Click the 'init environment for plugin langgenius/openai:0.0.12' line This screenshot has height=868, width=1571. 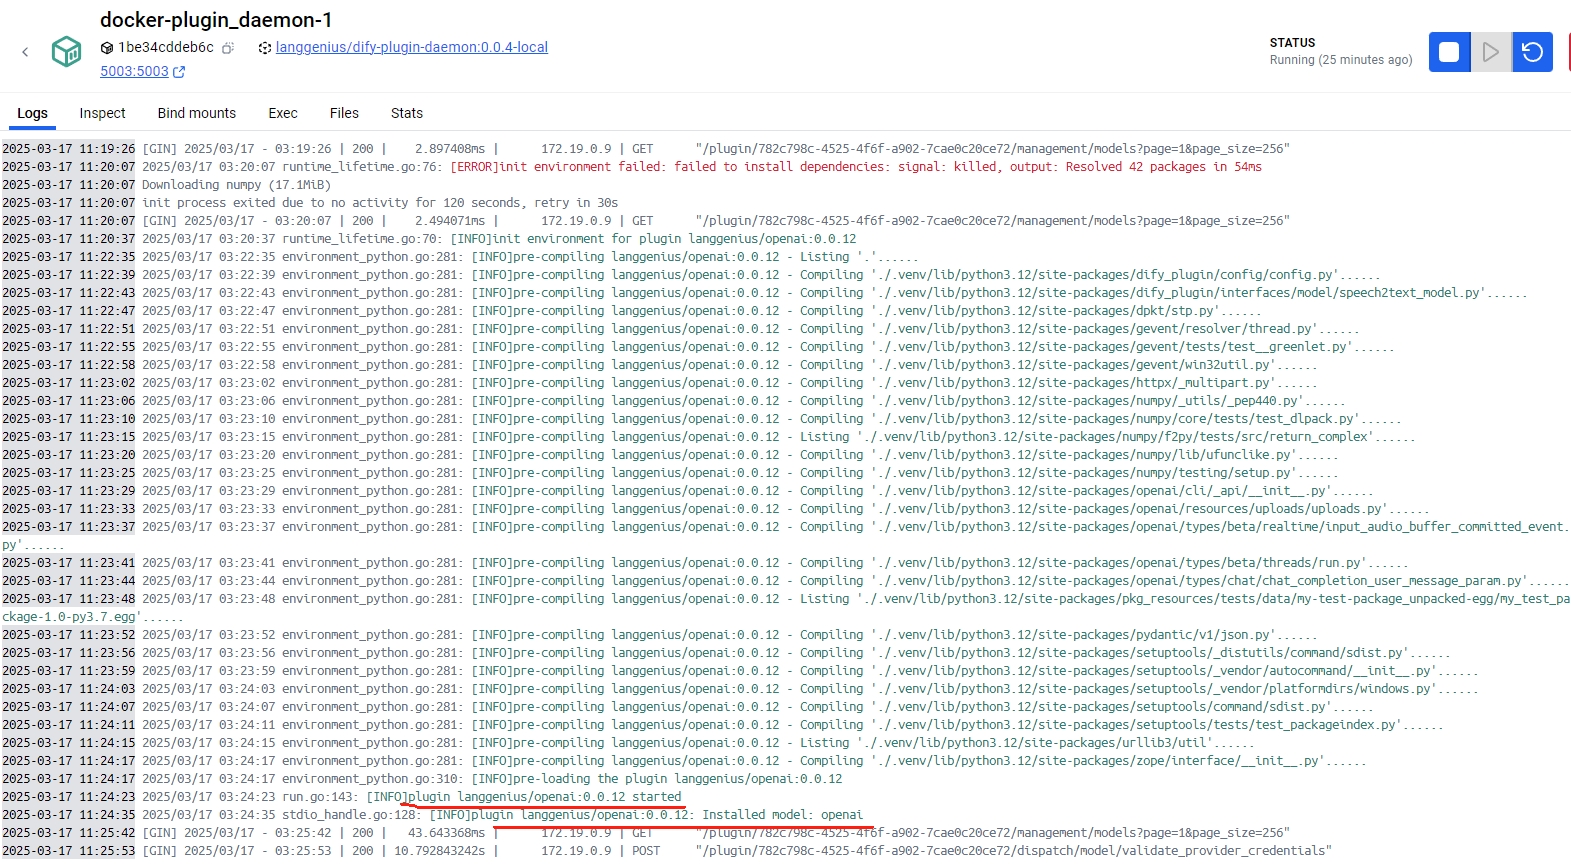429,239
